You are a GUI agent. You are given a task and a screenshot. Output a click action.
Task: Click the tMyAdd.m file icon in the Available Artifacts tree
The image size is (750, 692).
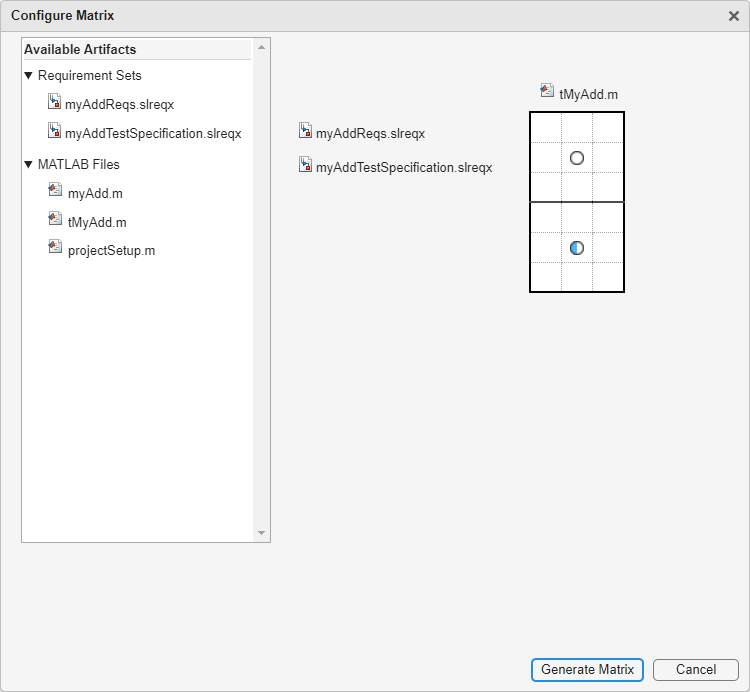tap(55, 219)
